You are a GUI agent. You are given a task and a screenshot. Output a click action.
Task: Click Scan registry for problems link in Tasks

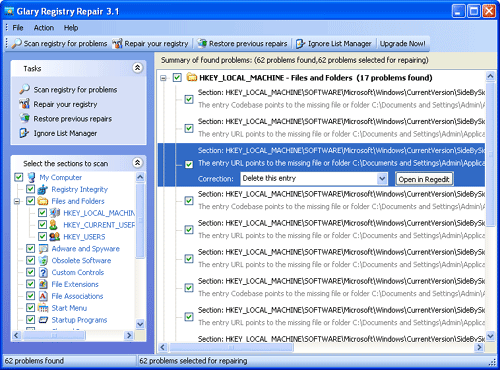coord(75,90)
